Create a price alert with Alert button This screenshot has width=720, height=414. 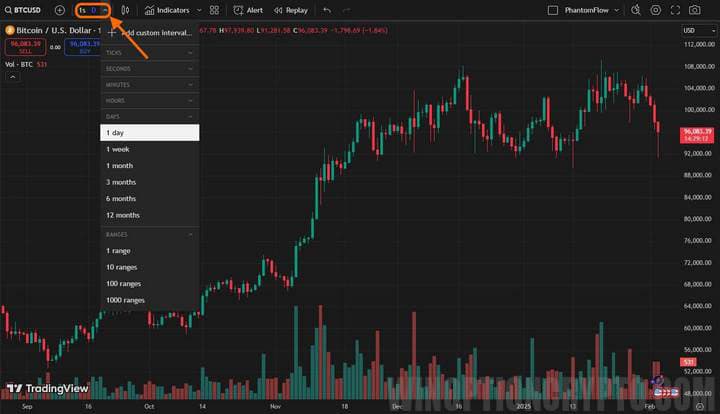click(x=248, y=10)
